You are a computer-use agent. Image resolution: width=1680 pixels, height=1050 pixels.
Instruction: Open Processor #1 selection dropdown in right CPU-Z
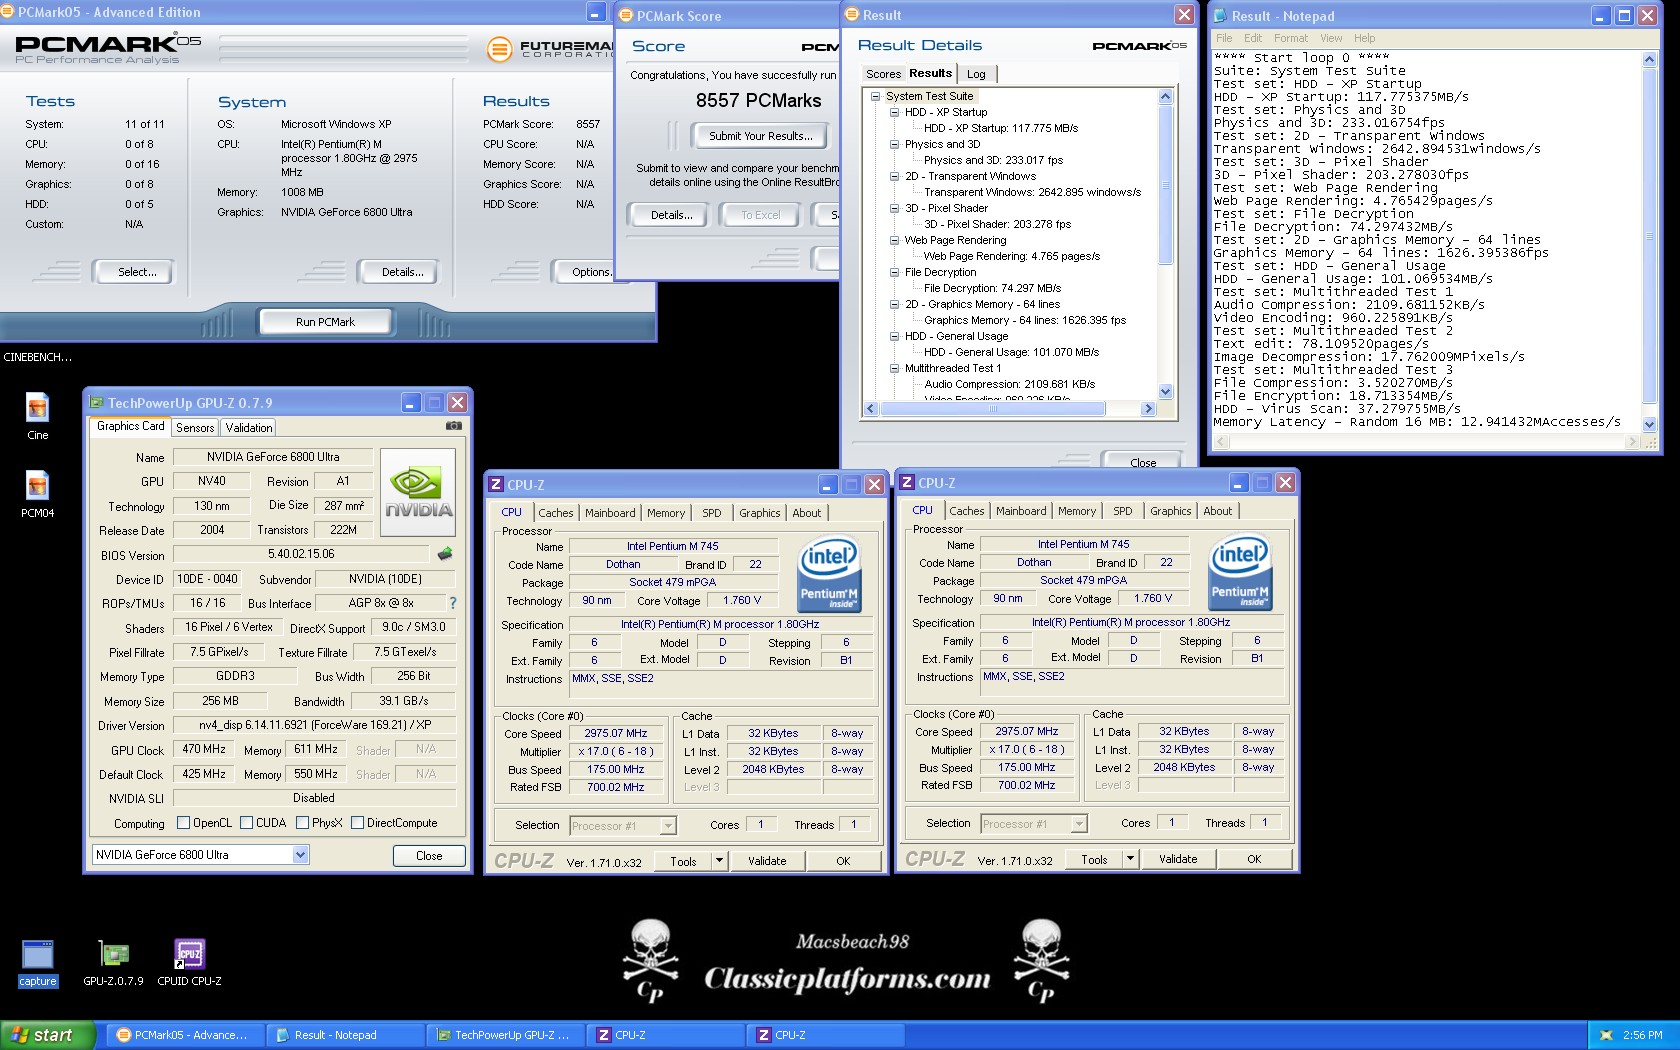pyautogui.click(x=1079, y=824)
